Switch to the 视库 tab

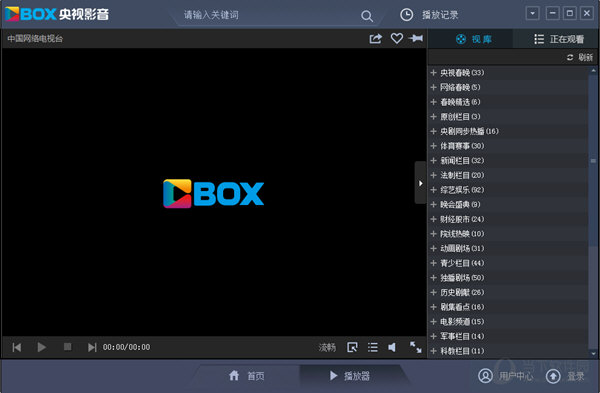coord(470,39)
